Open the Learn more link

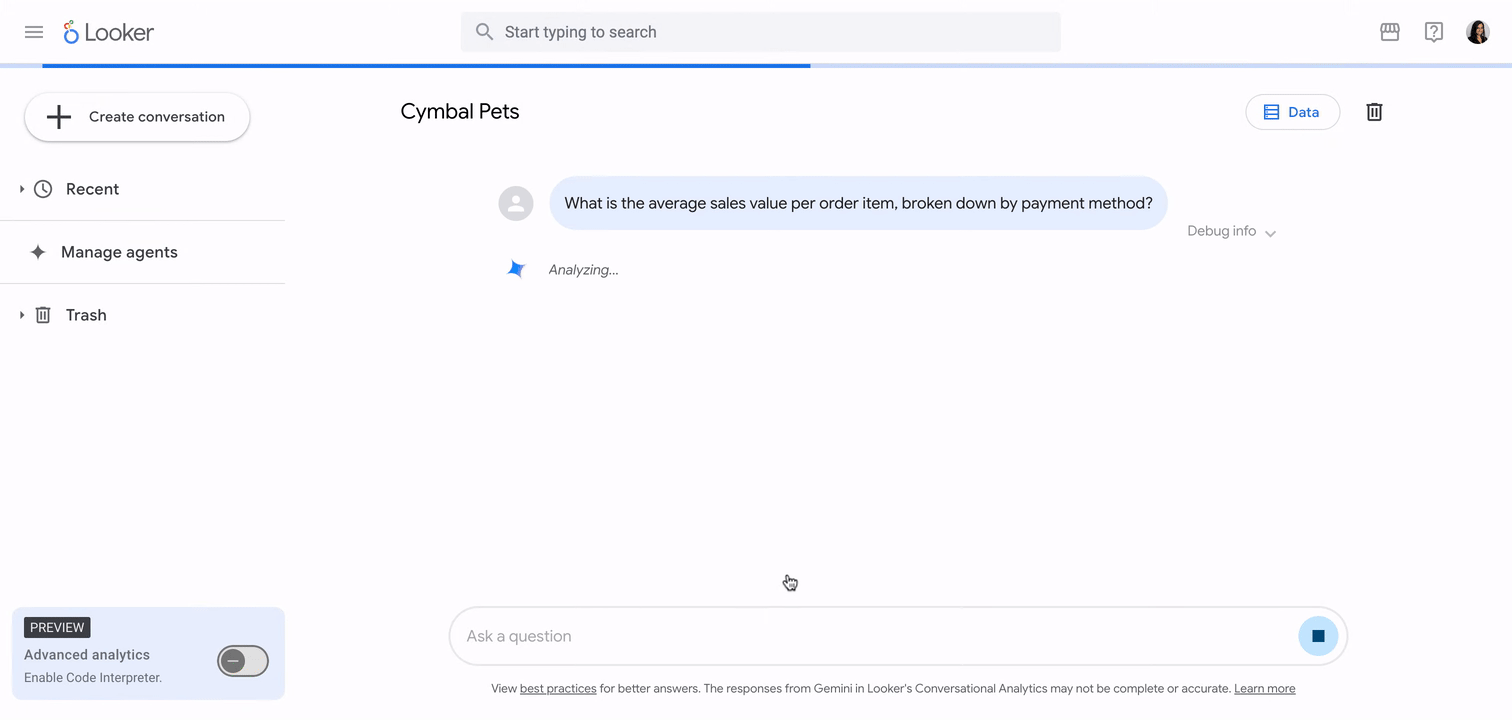click(1264, 688)
